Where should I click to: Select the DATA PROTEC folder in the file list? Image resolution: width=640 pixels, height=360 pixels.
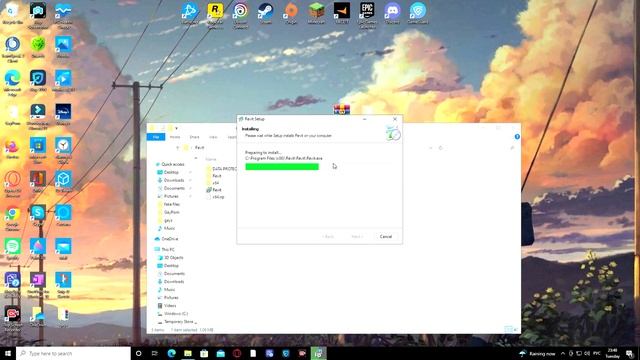point(222,169)
